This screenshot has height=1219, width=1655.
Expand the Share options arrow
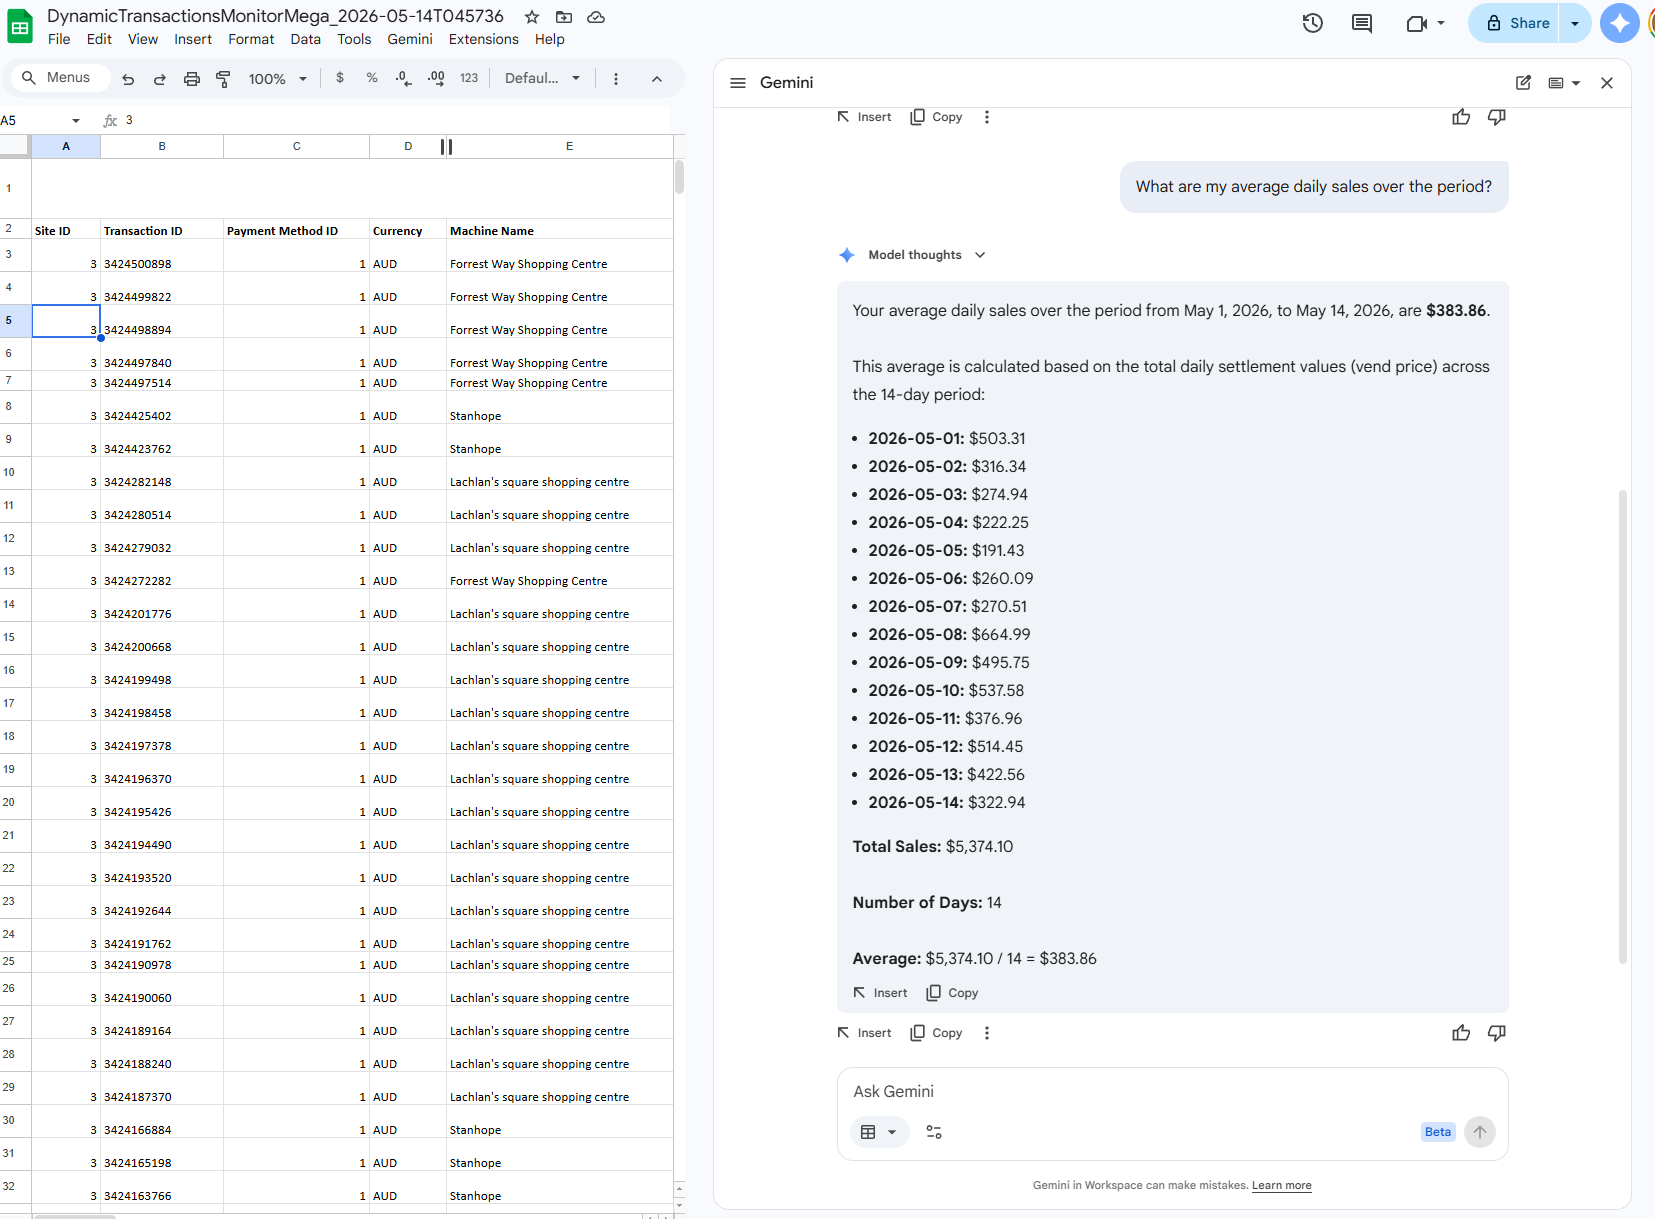coord(1575,23)
